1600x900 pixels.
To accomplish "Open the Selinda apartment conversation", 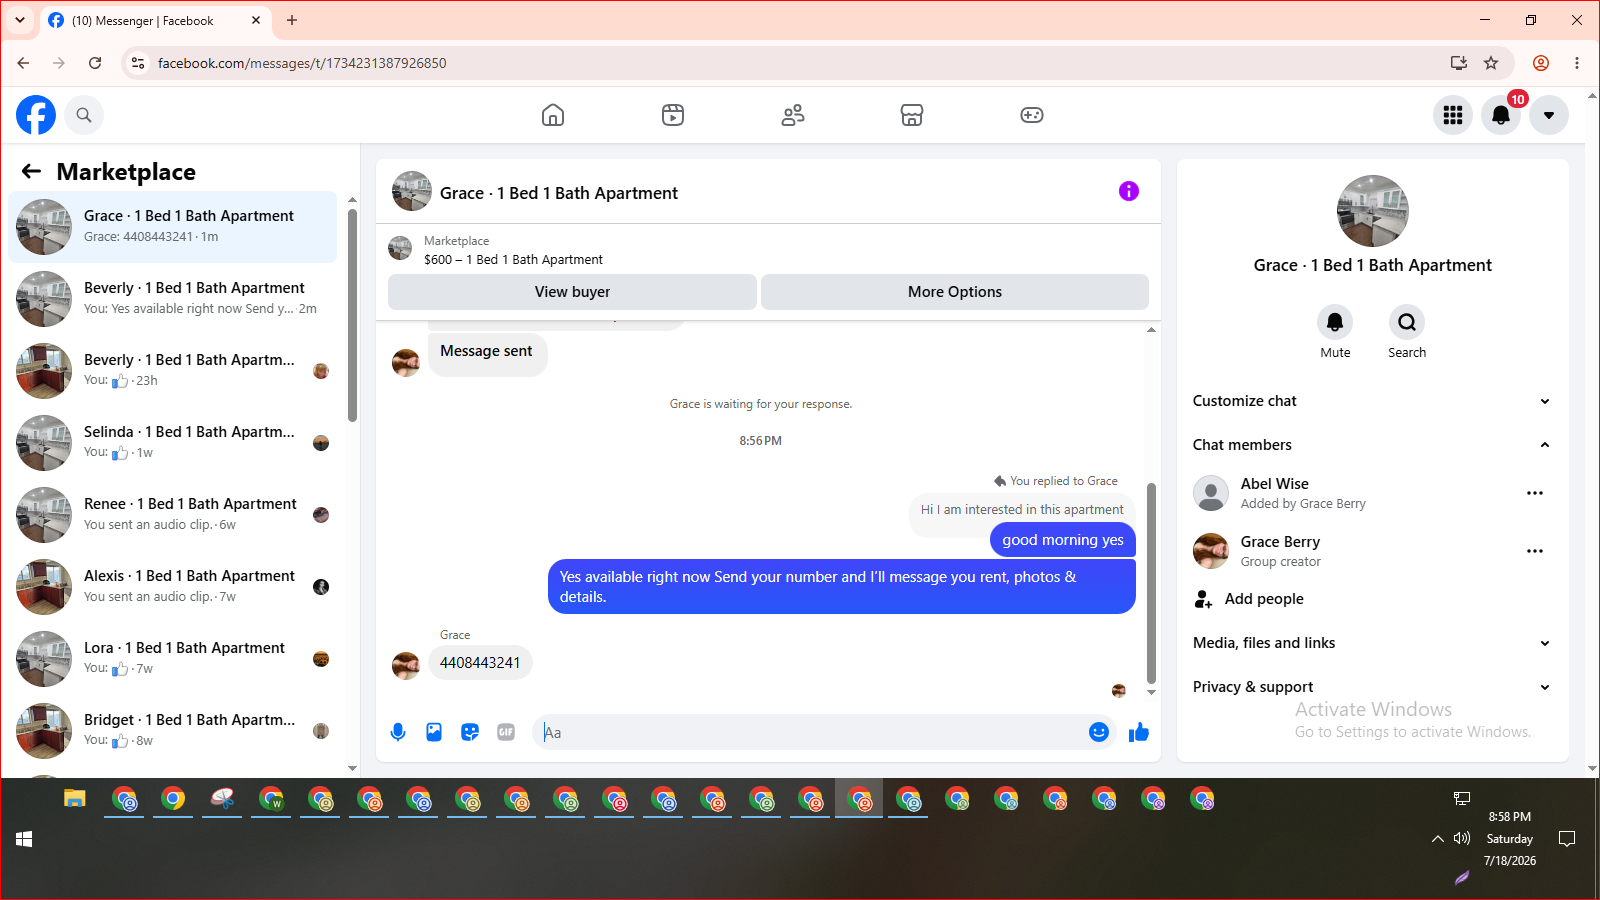I will point(173,443).
